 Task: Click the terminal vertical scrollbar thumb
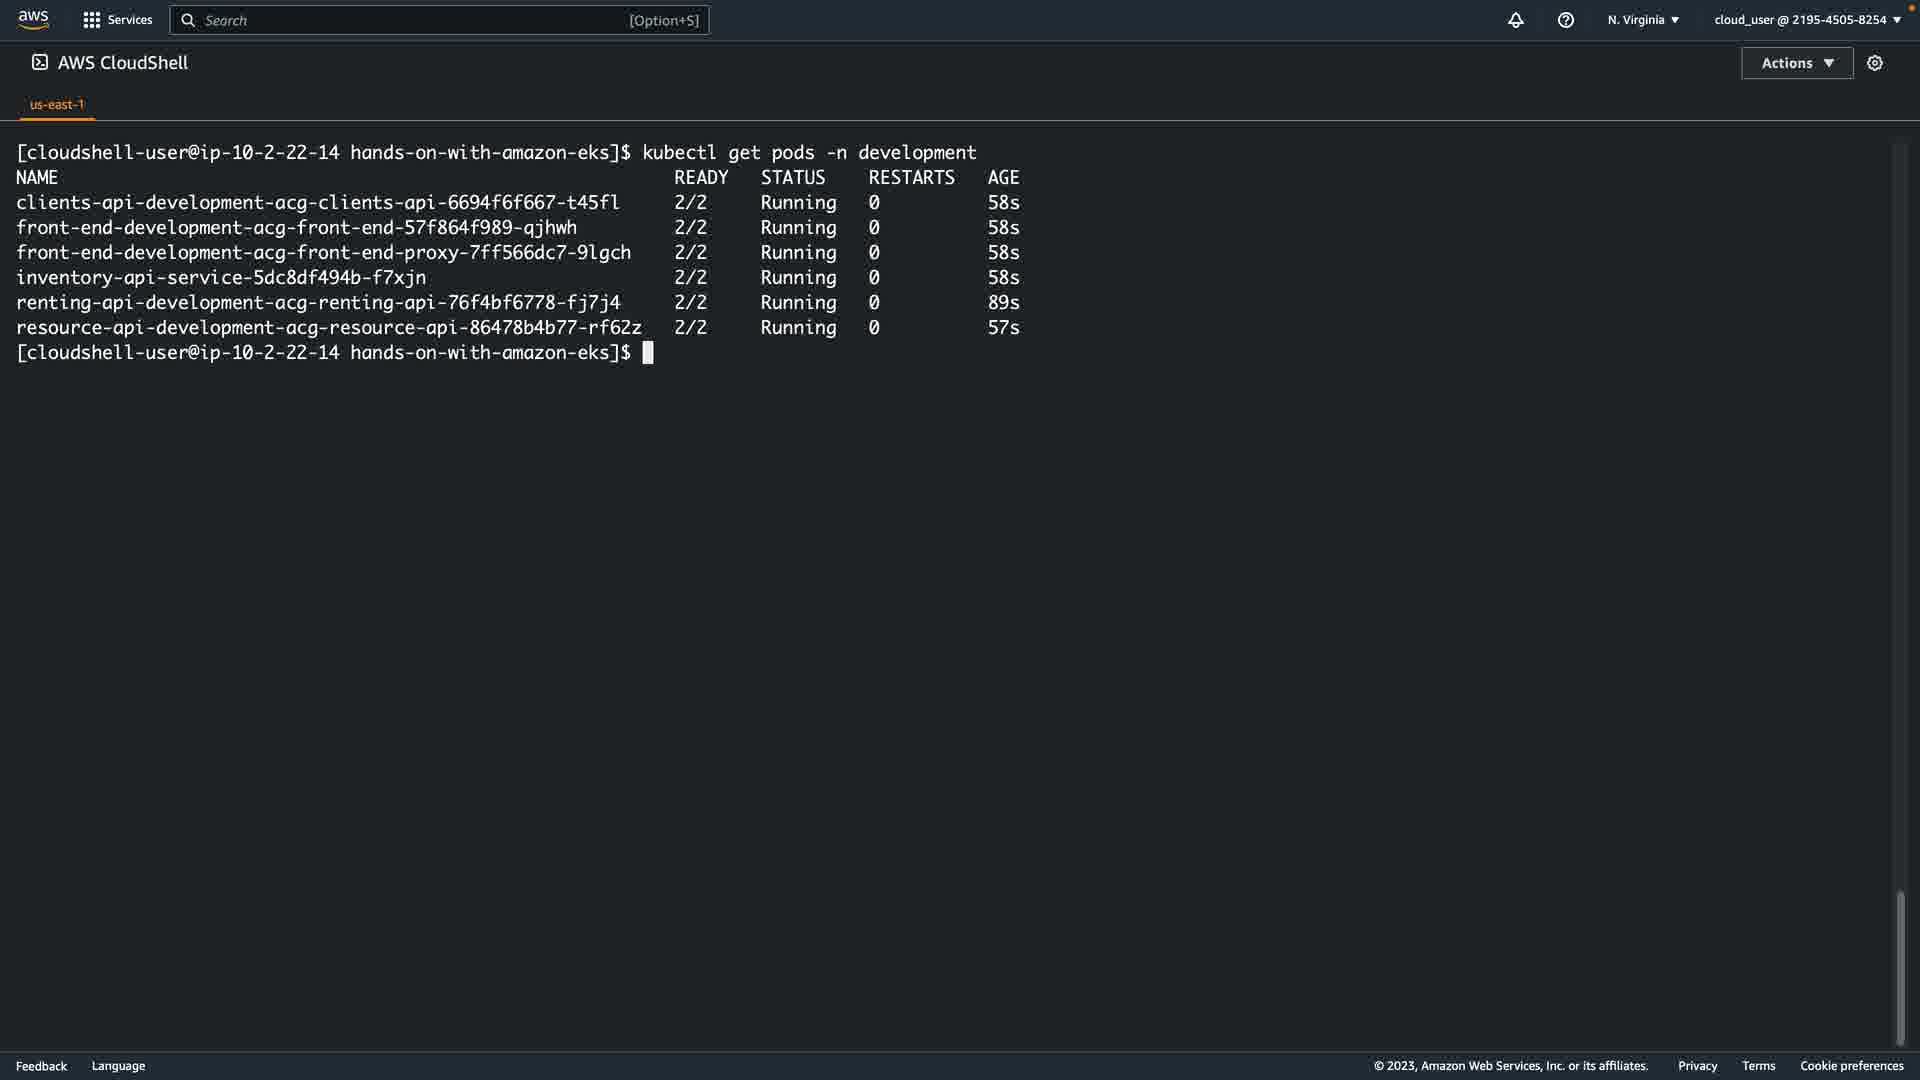click(1900, 965)
